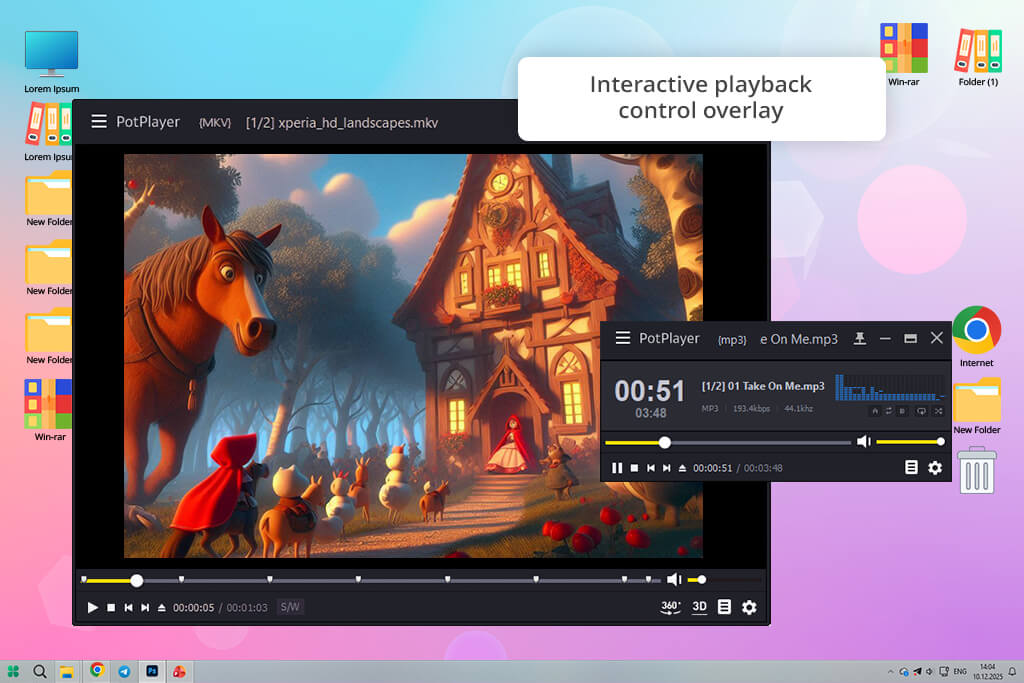This screenshot has height=683, width=1024.
Task: Open the Win-rar icon on left desktop side
Action: coord(49,410)
